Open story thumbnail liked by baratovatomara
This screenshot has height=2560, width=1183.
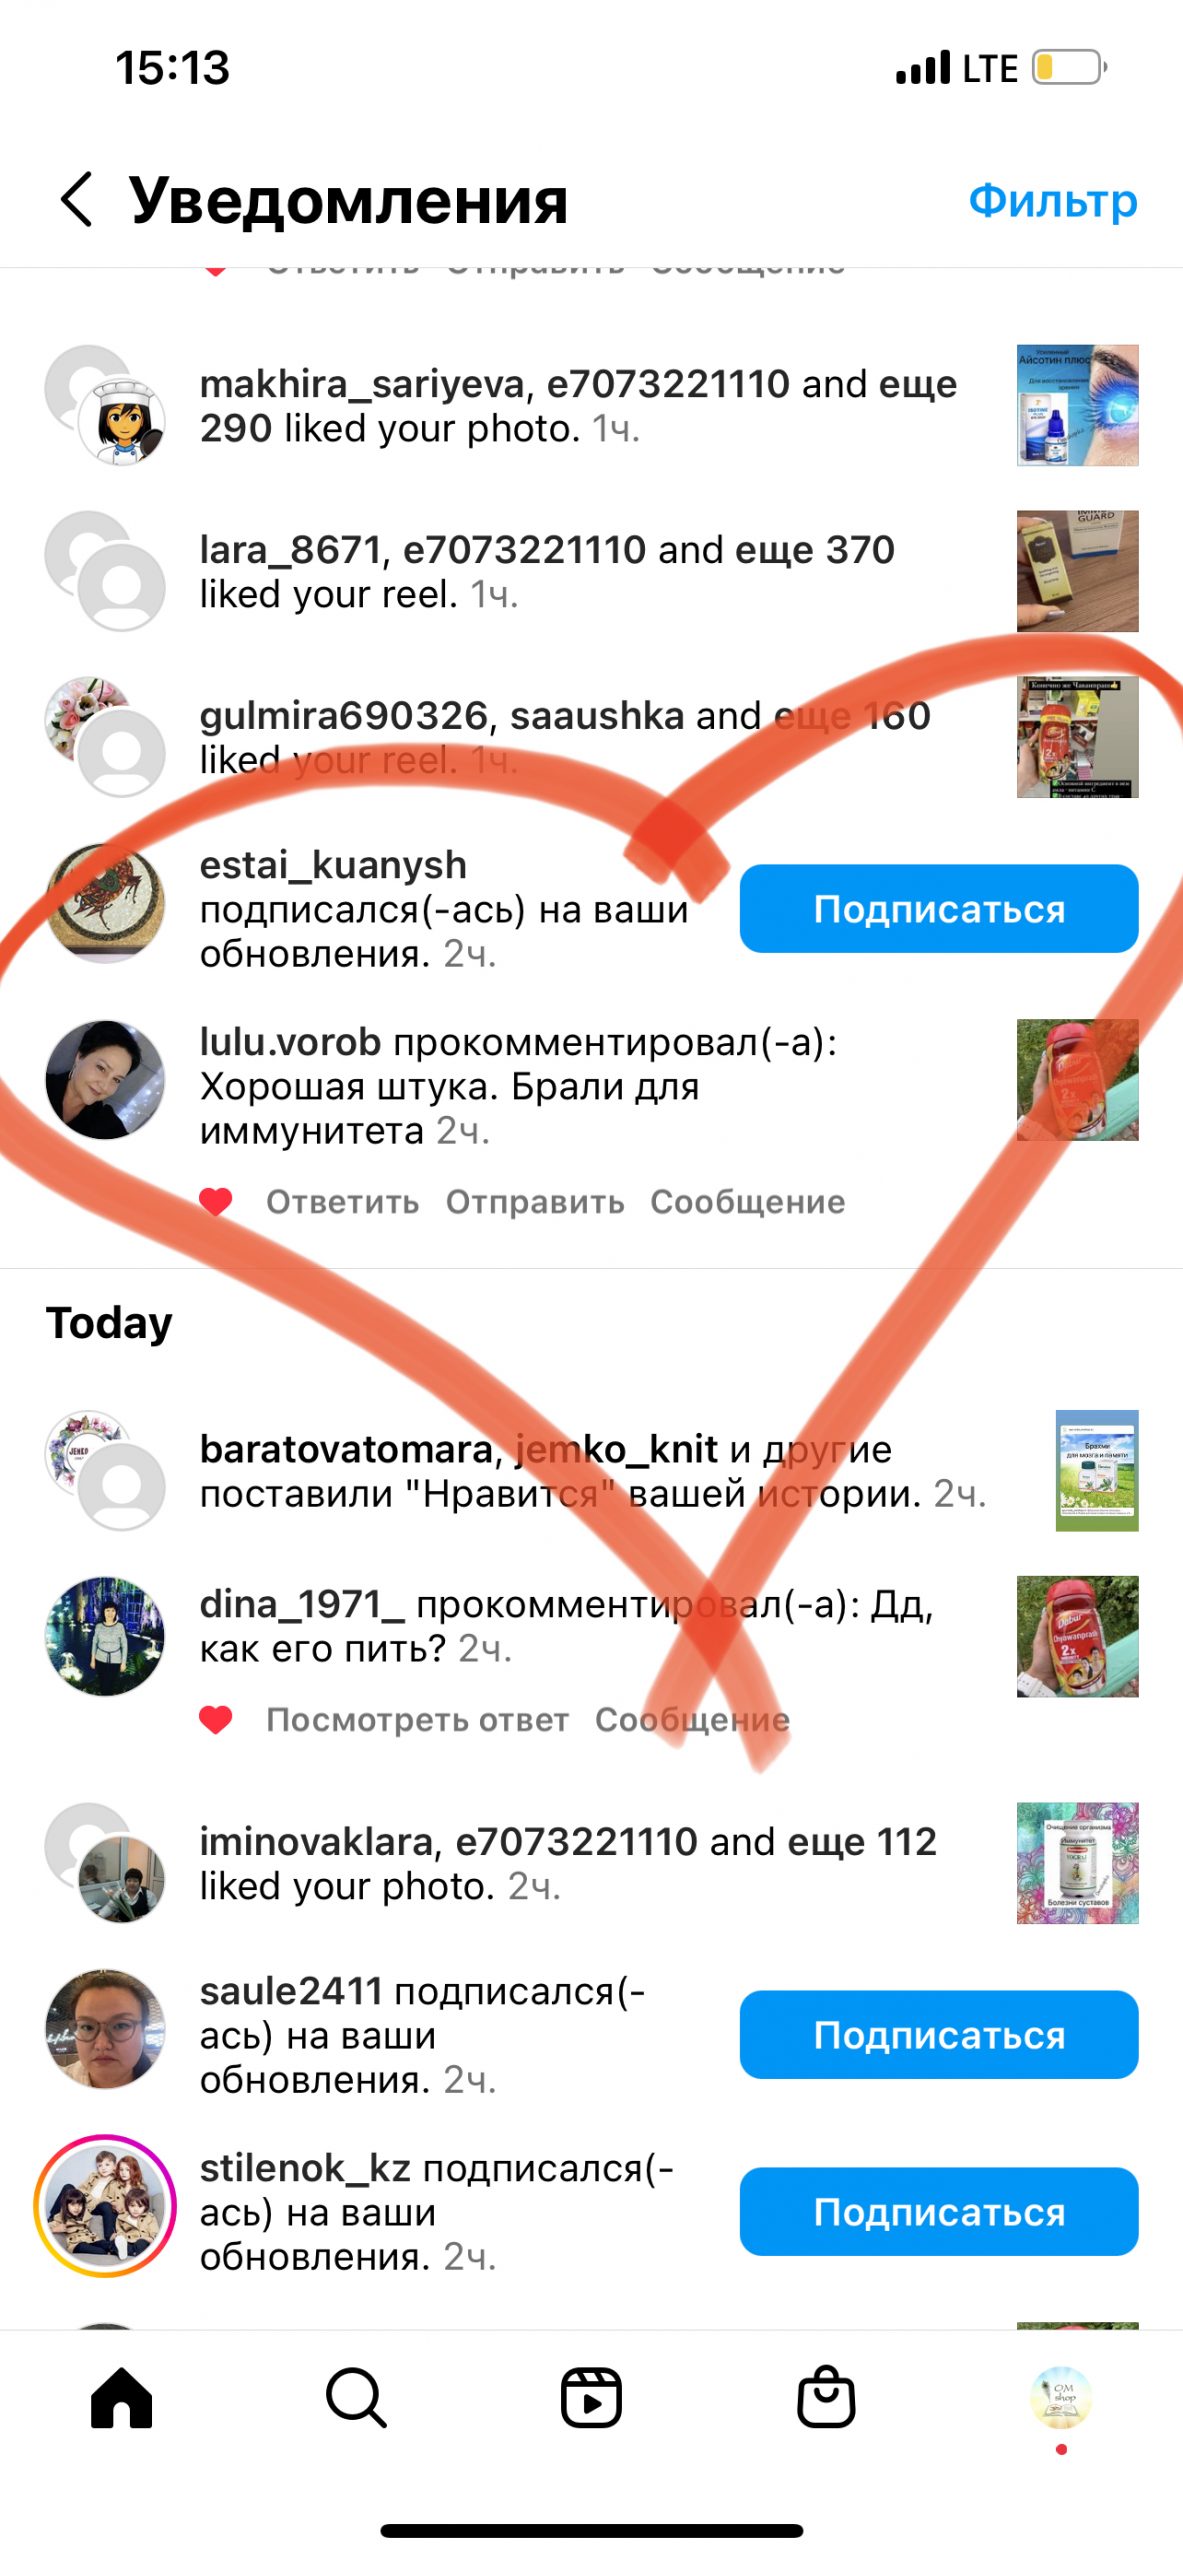click(1097, 1470)
